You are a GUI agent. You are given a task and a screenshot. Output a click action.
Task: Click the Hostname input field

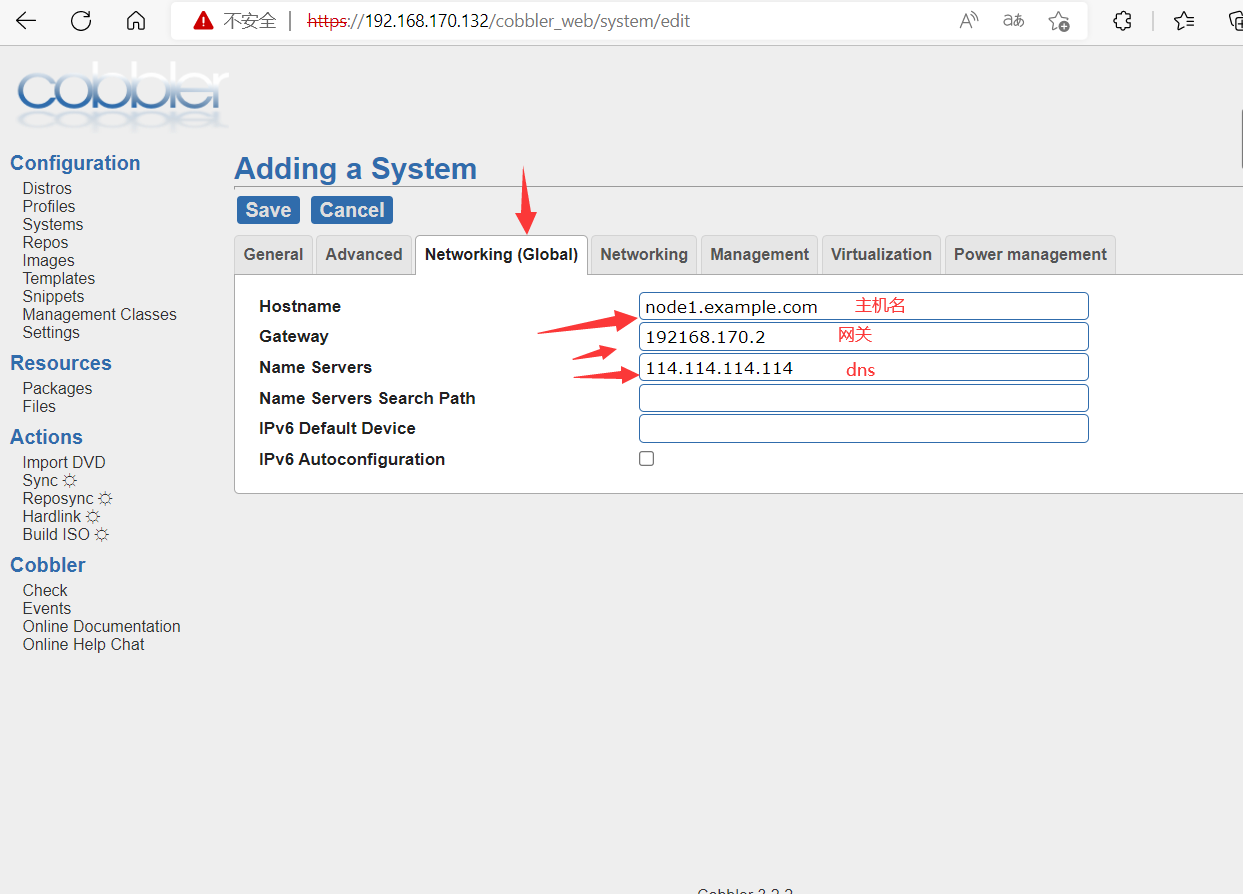[863, 306]
